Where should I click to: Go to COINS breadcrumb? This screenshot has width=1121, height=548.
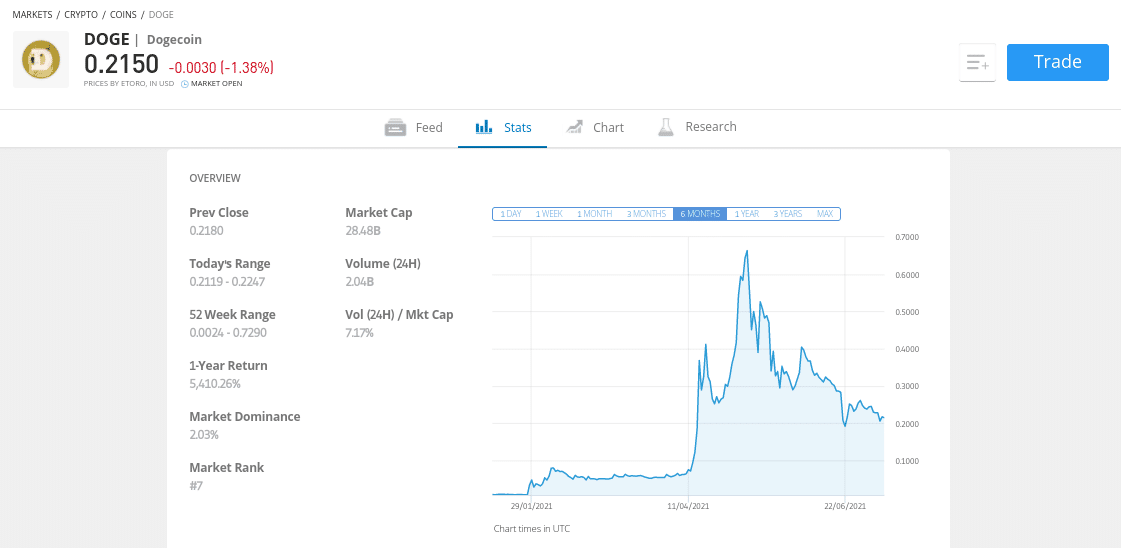[x=123, y=14]
